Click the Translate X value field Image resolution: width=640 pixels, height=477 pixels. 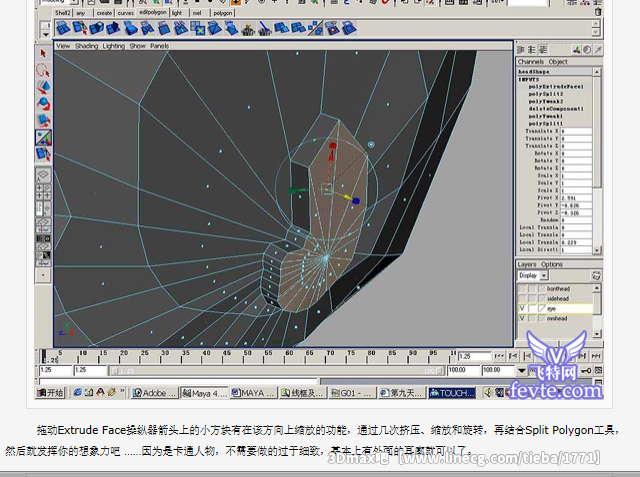(x=576, y=131)
